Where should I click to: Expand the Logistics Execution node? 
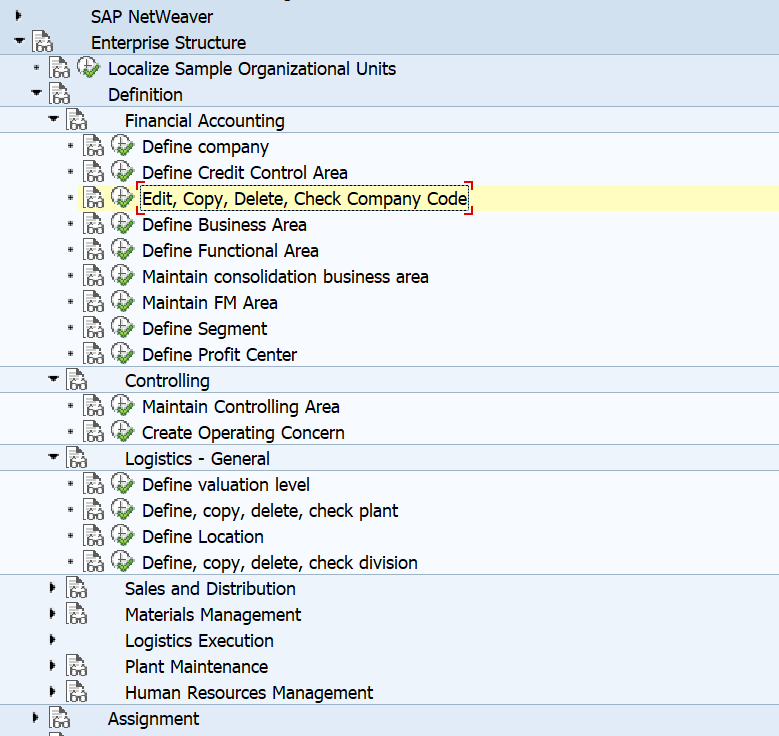pos(53,640)
